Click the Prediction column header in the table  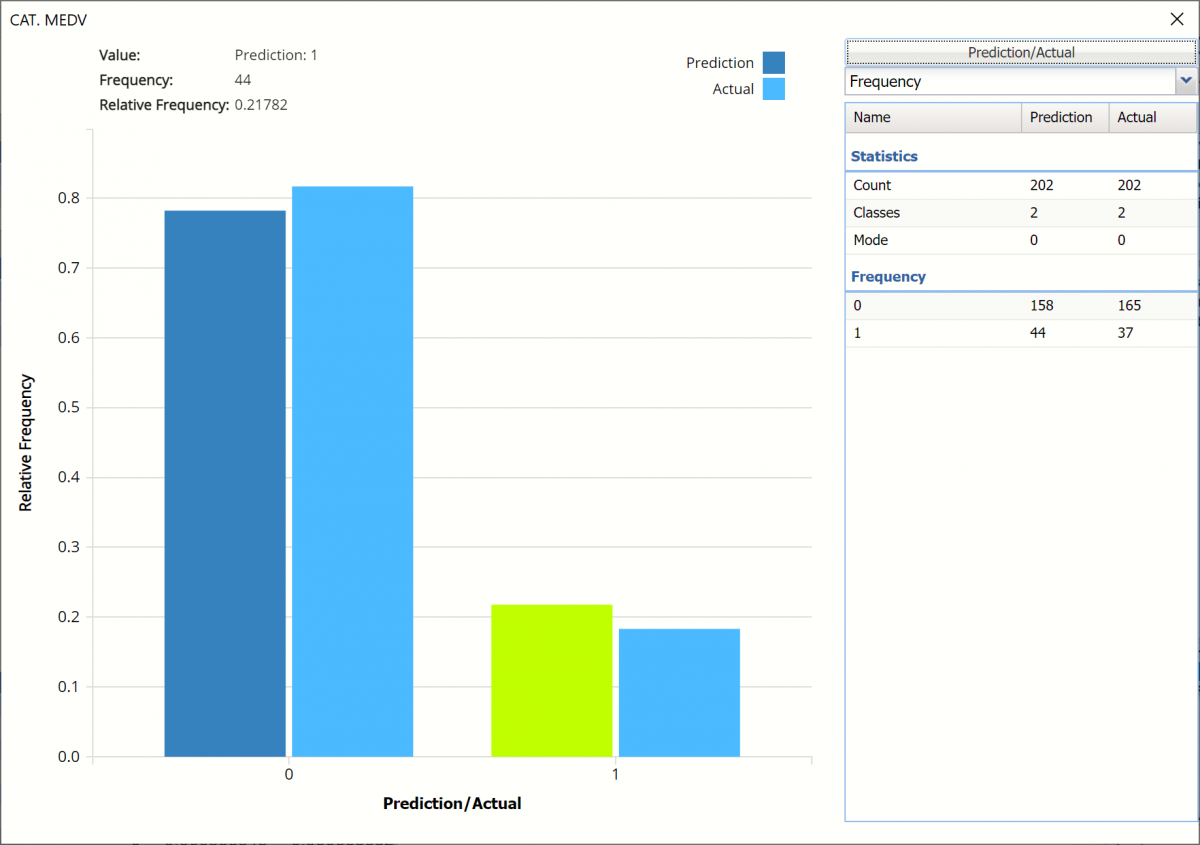click(1064, 118)
